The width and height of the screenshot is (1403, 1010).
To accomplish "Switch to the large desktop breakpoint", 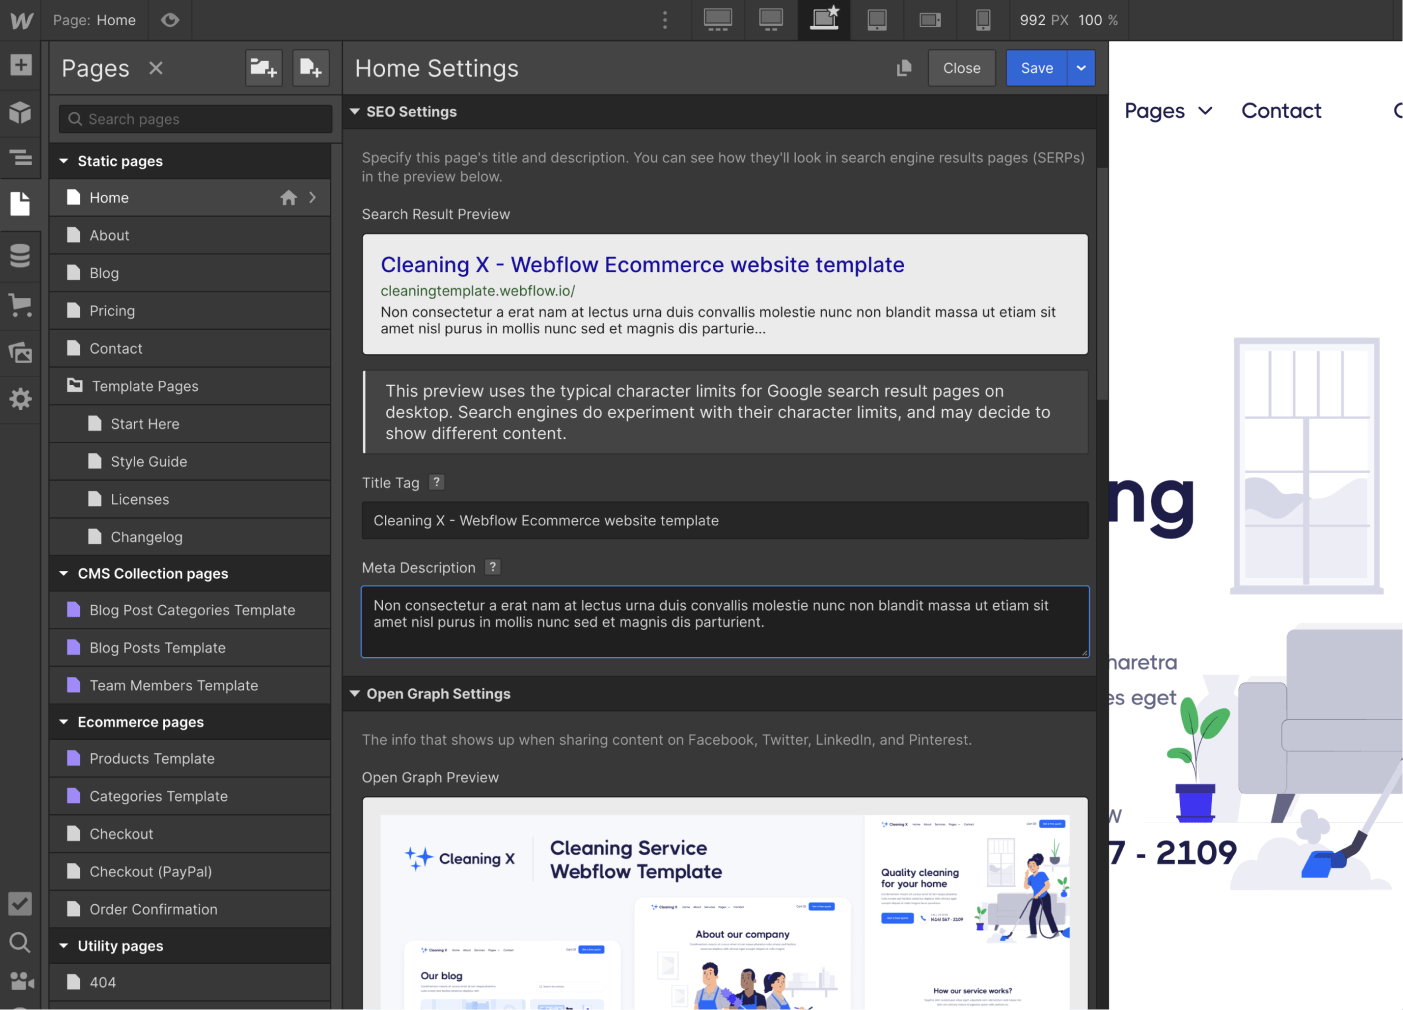I will pos(718,20).
